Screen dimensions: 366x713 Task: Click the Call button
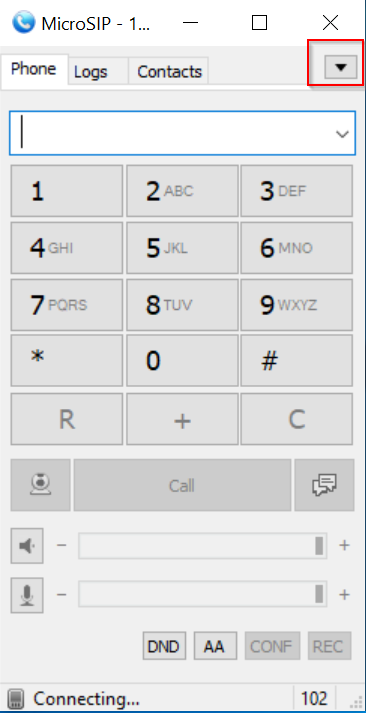click(182, 485)
